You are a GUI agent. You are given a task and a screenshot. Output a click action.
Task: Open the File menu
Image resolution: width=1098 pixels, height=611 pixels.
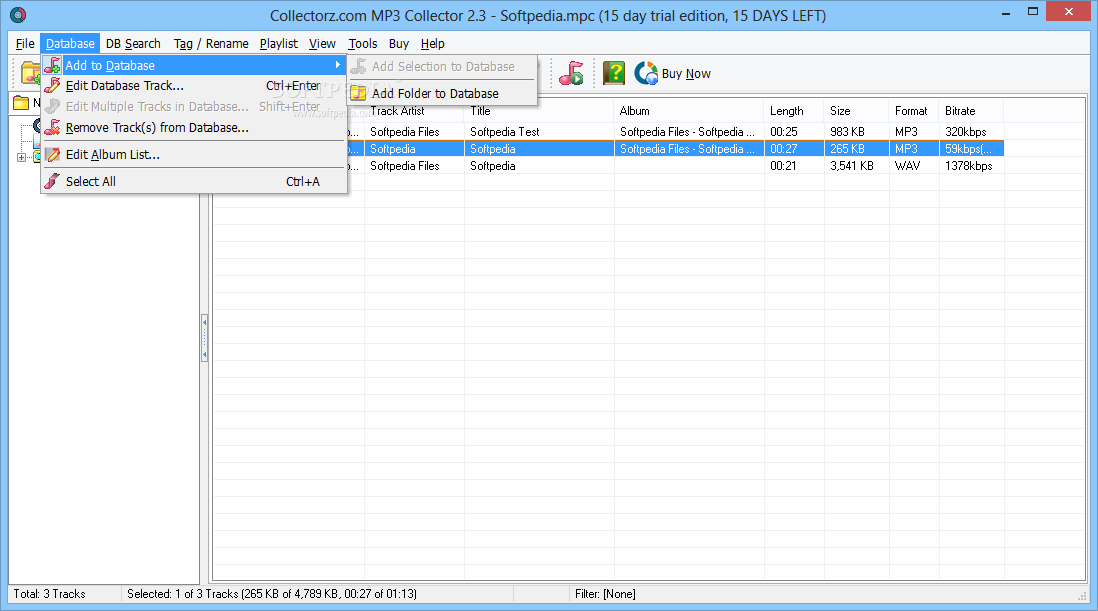[25, 43]
